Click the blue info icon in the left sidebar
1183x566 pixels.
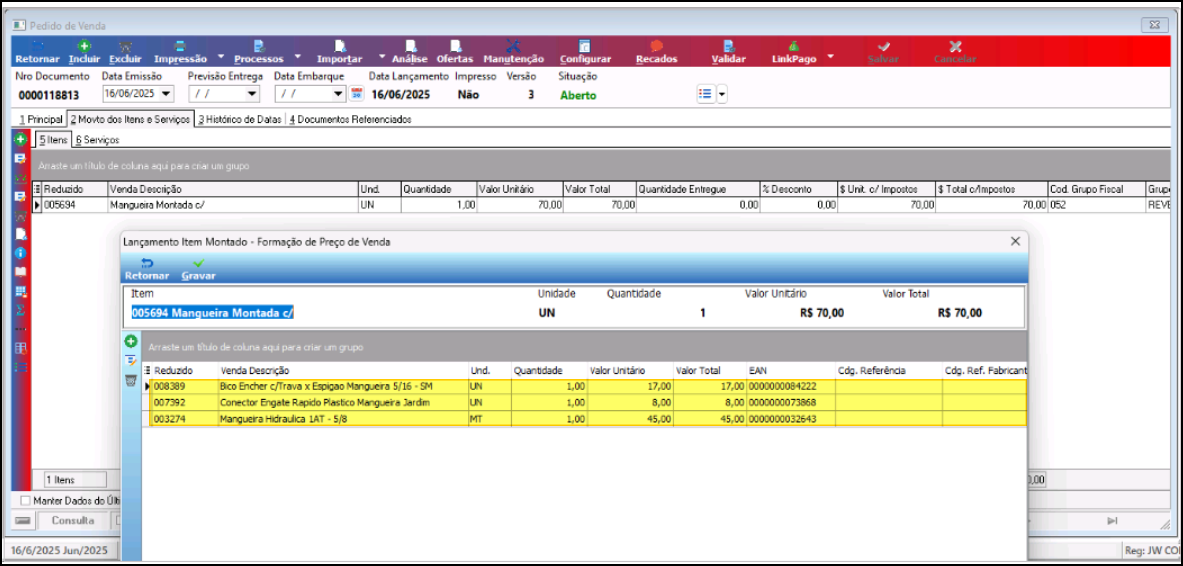pos(21,253)
